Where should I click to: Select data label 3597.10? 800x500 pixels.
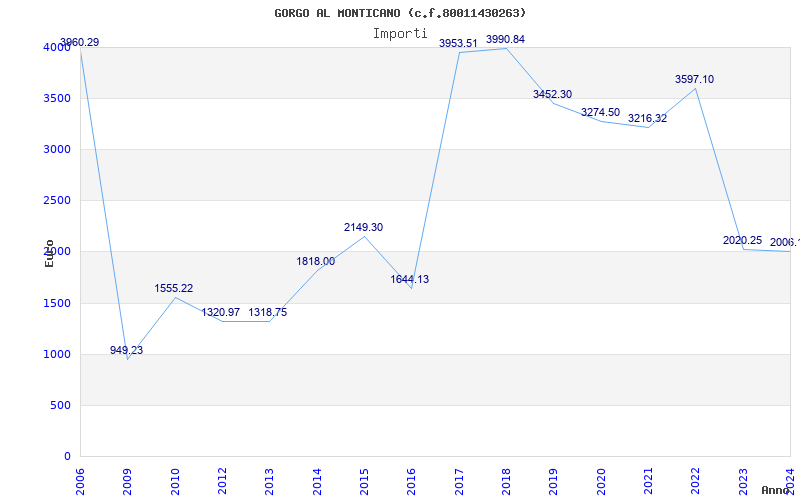pos(694,79)
